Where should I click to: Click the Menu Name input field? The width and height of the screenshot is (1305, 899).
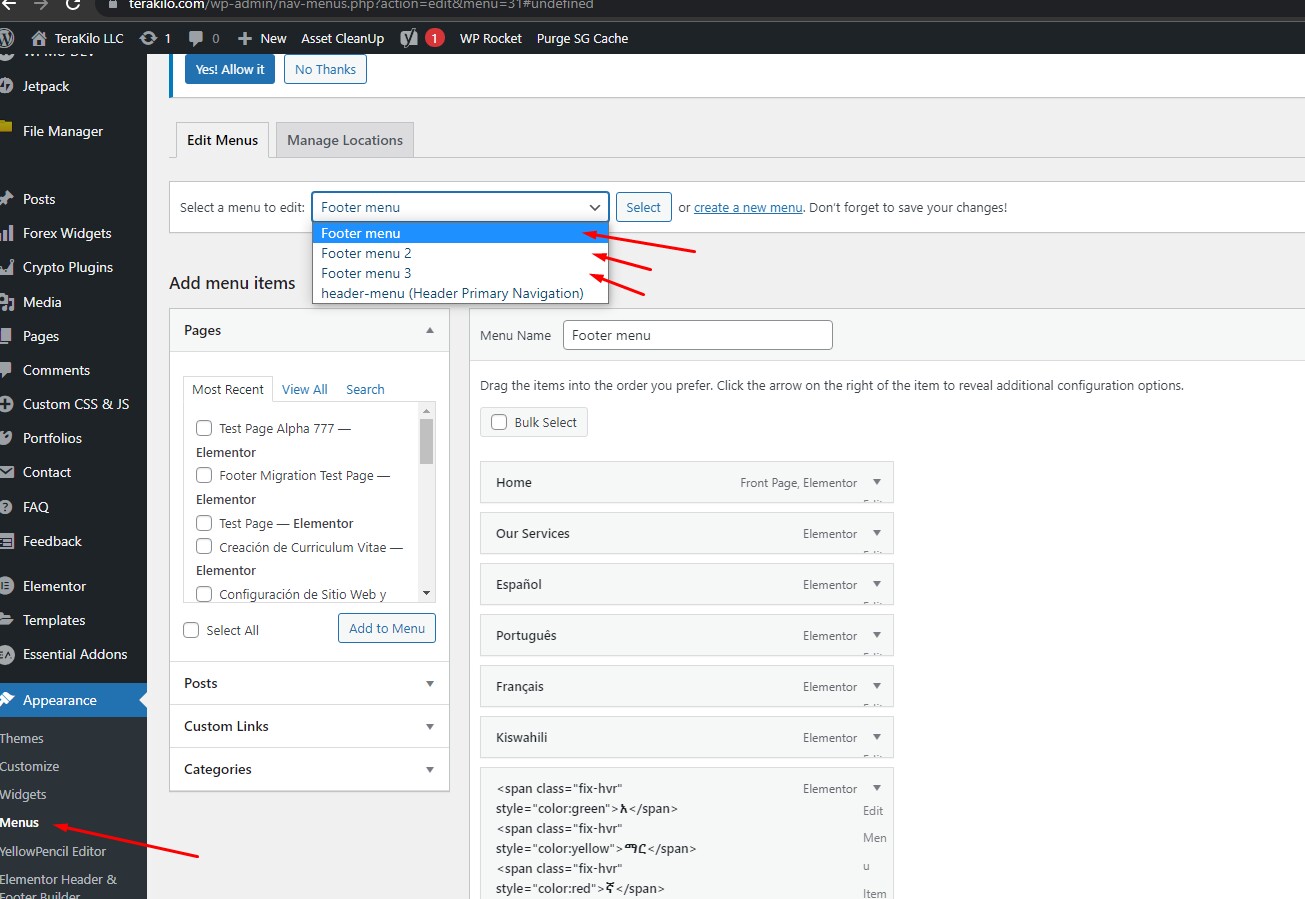[697, 335]
